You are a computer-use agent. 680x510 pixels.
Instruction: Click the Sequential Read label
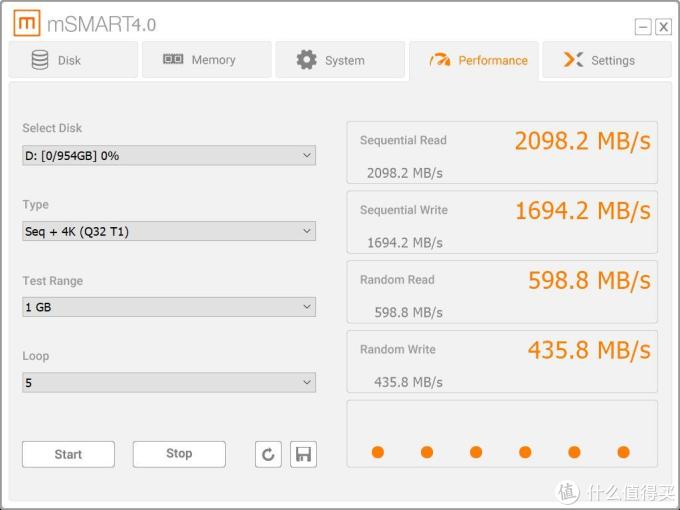[403, 140]
